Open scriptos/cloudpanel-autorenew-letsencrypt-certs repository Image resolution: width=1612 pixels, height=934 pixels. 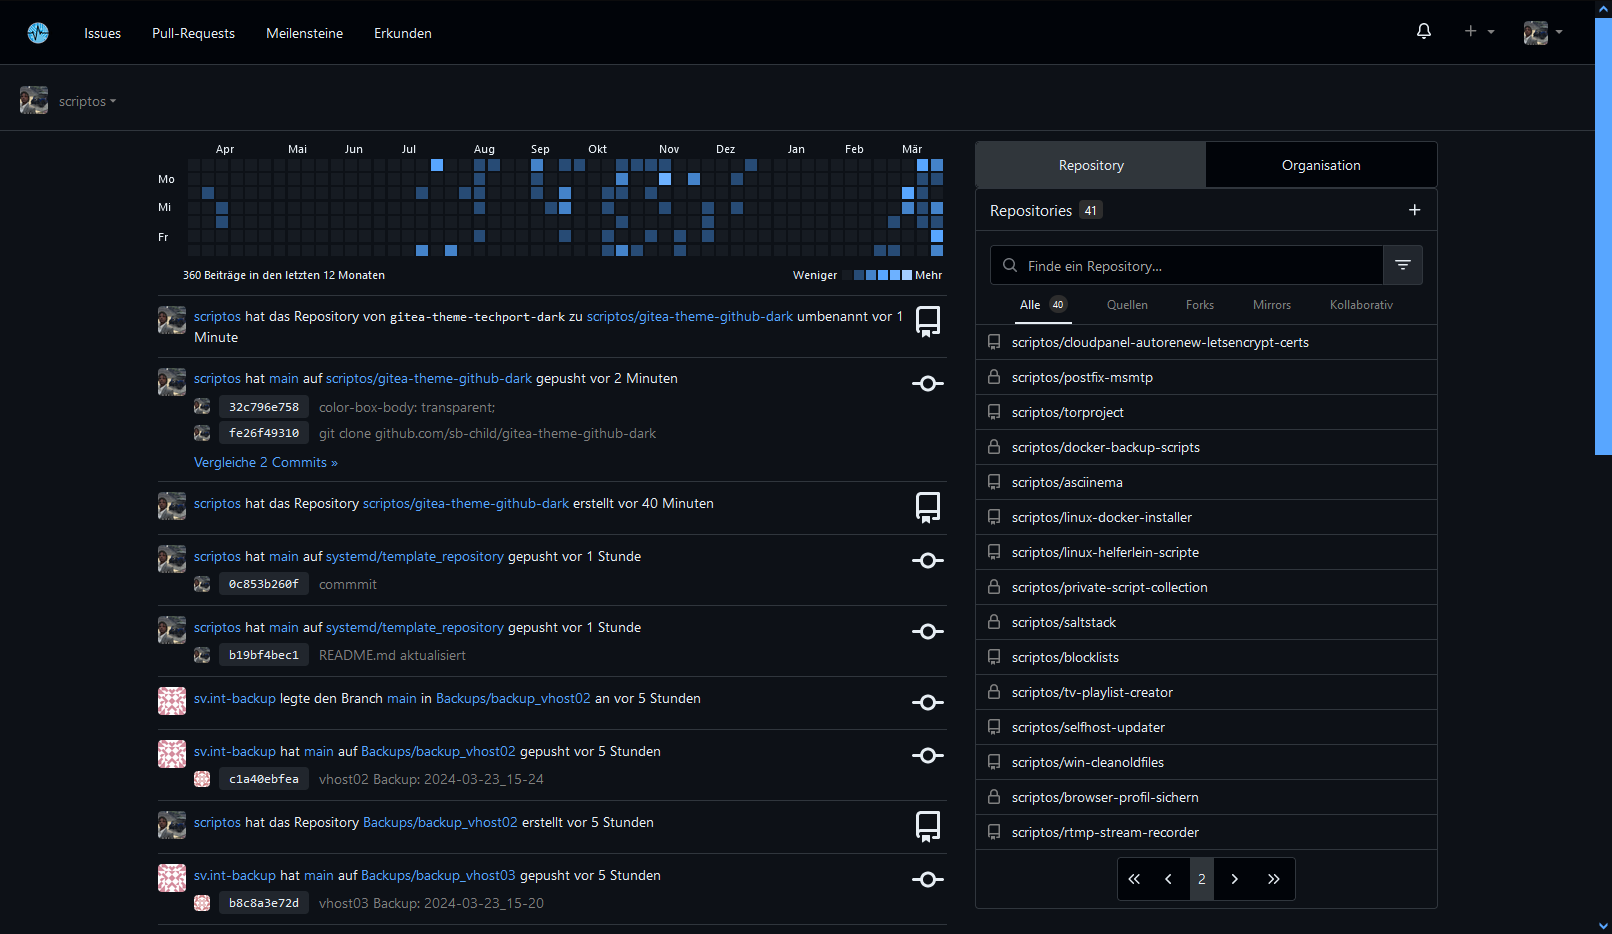tap(1160, 342)
